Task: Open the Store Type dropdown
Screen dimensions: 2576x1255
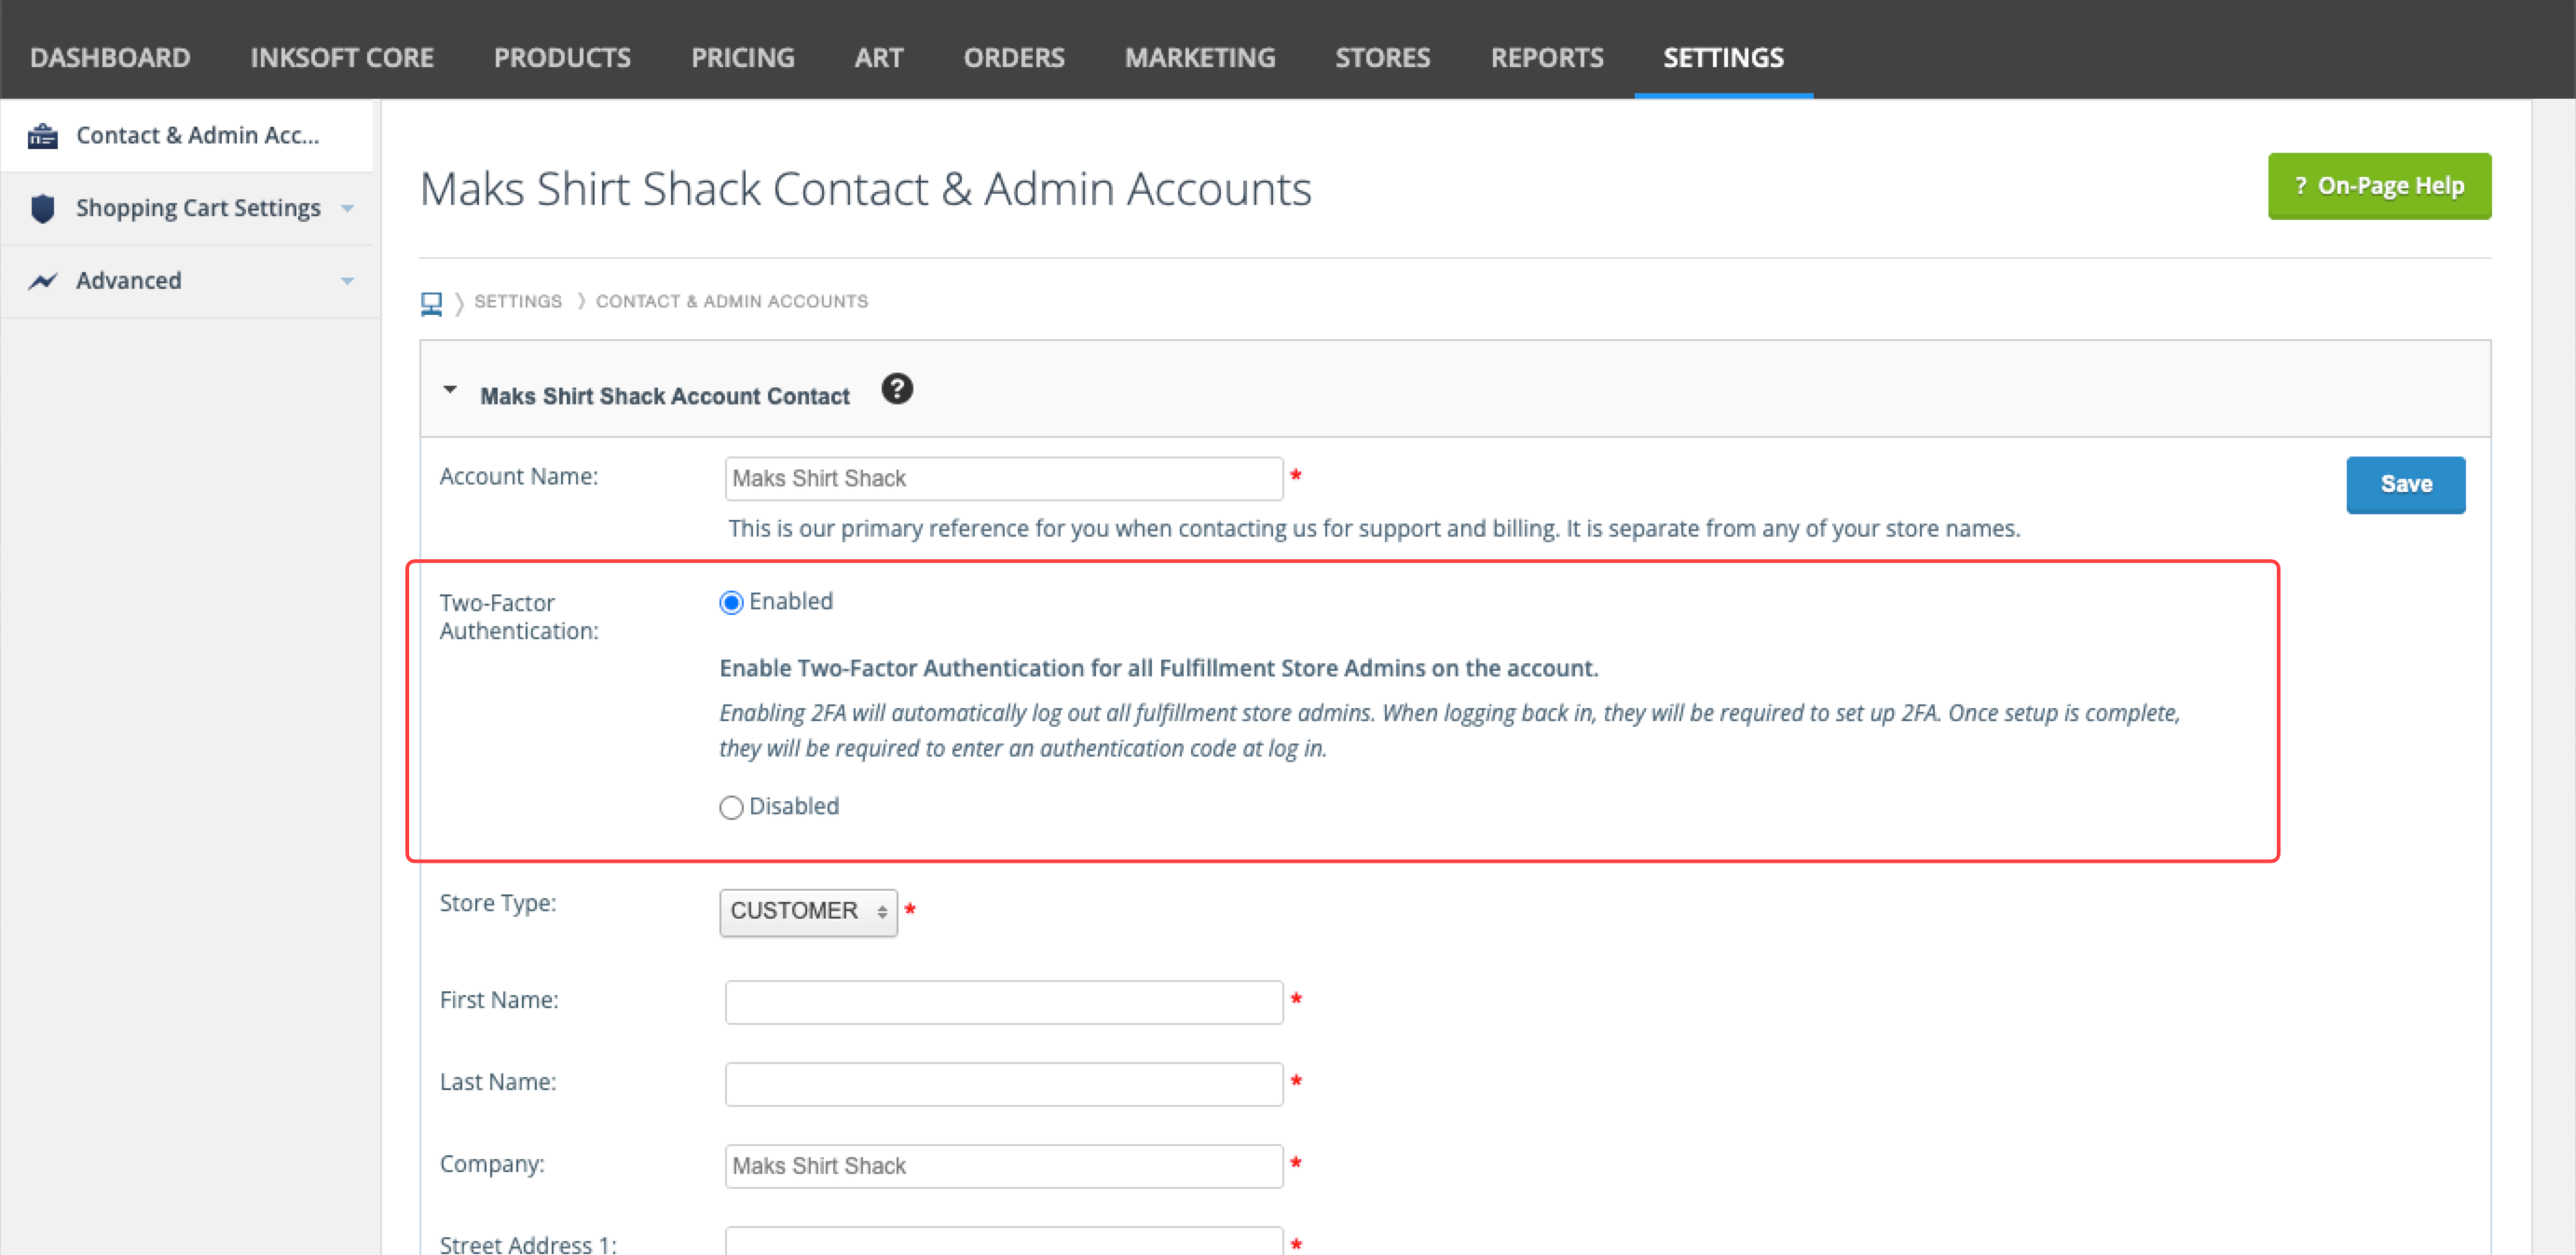Action: 807,911
